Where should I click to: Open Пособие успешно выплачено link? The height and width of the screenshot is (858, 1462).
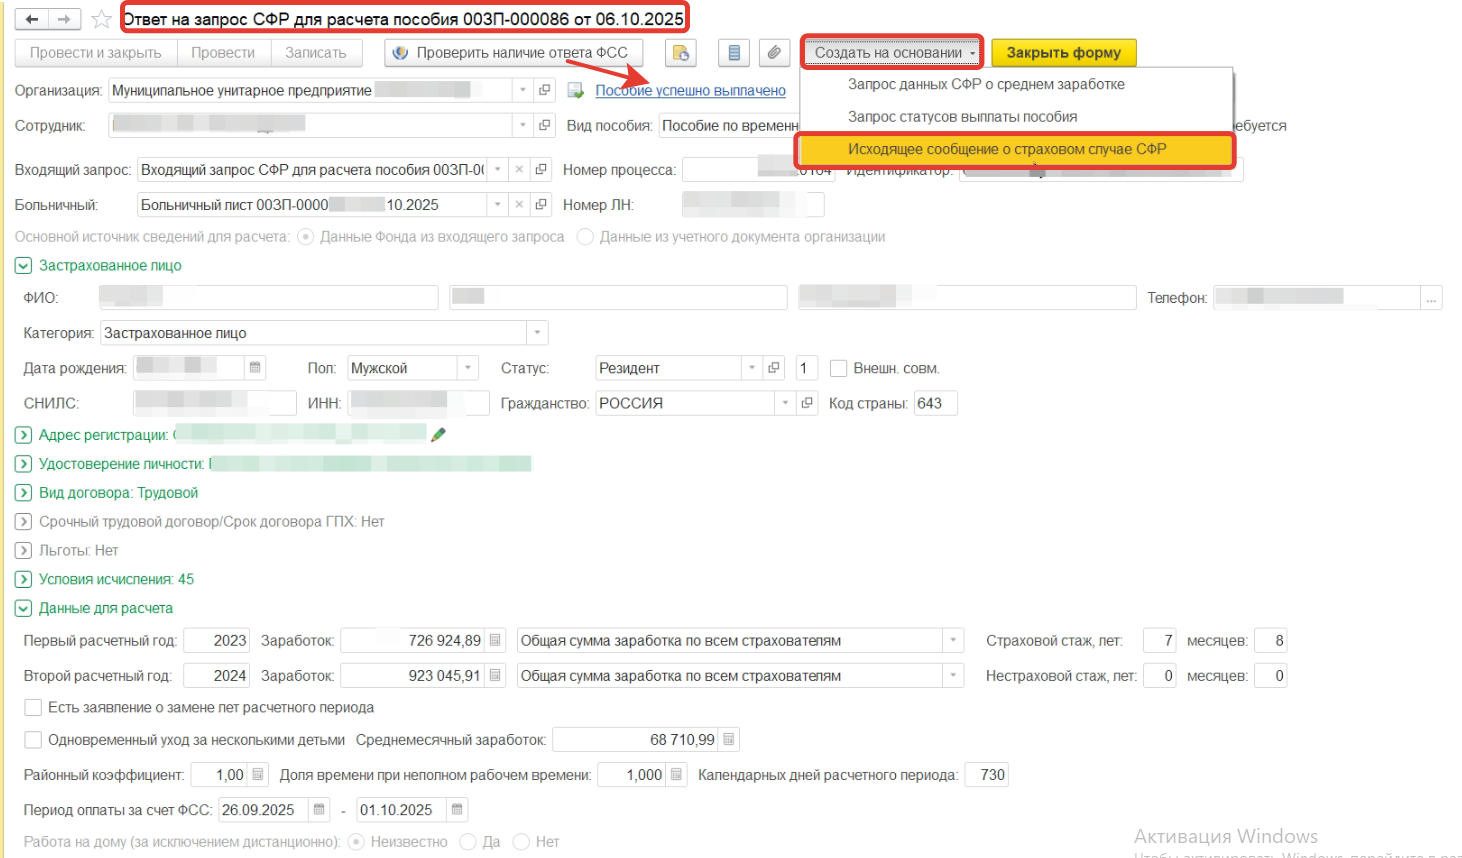pos(690,91)
